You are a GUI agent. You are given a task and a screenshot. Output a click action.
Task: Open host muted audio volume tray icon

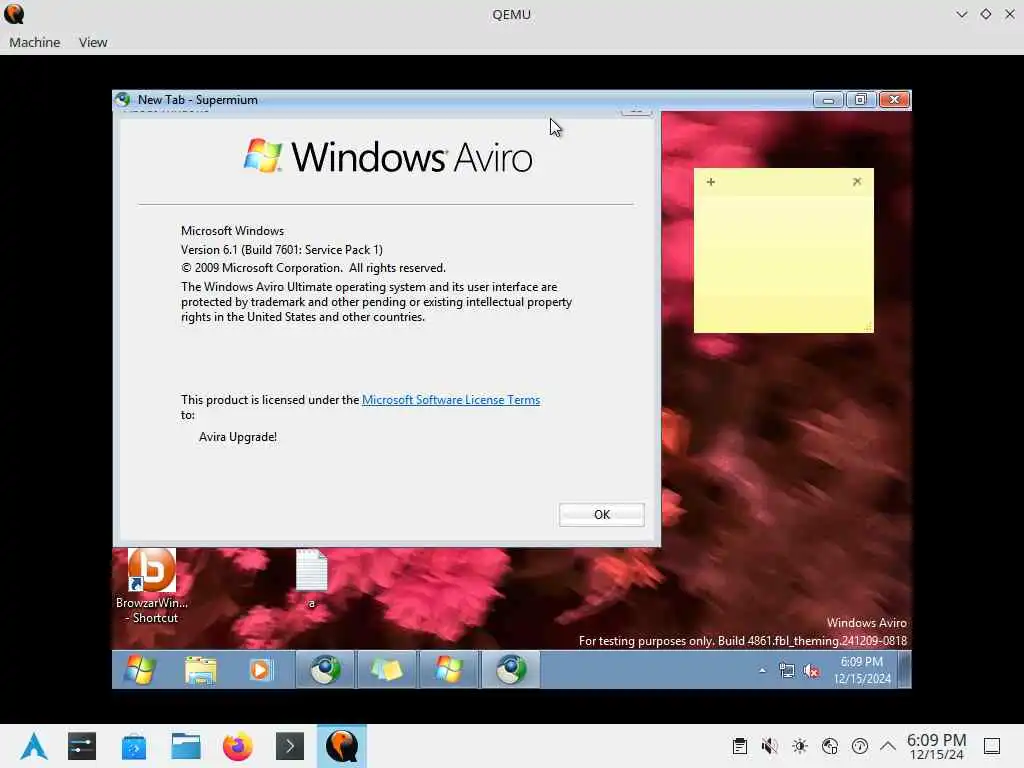click(x=769, y=746)
